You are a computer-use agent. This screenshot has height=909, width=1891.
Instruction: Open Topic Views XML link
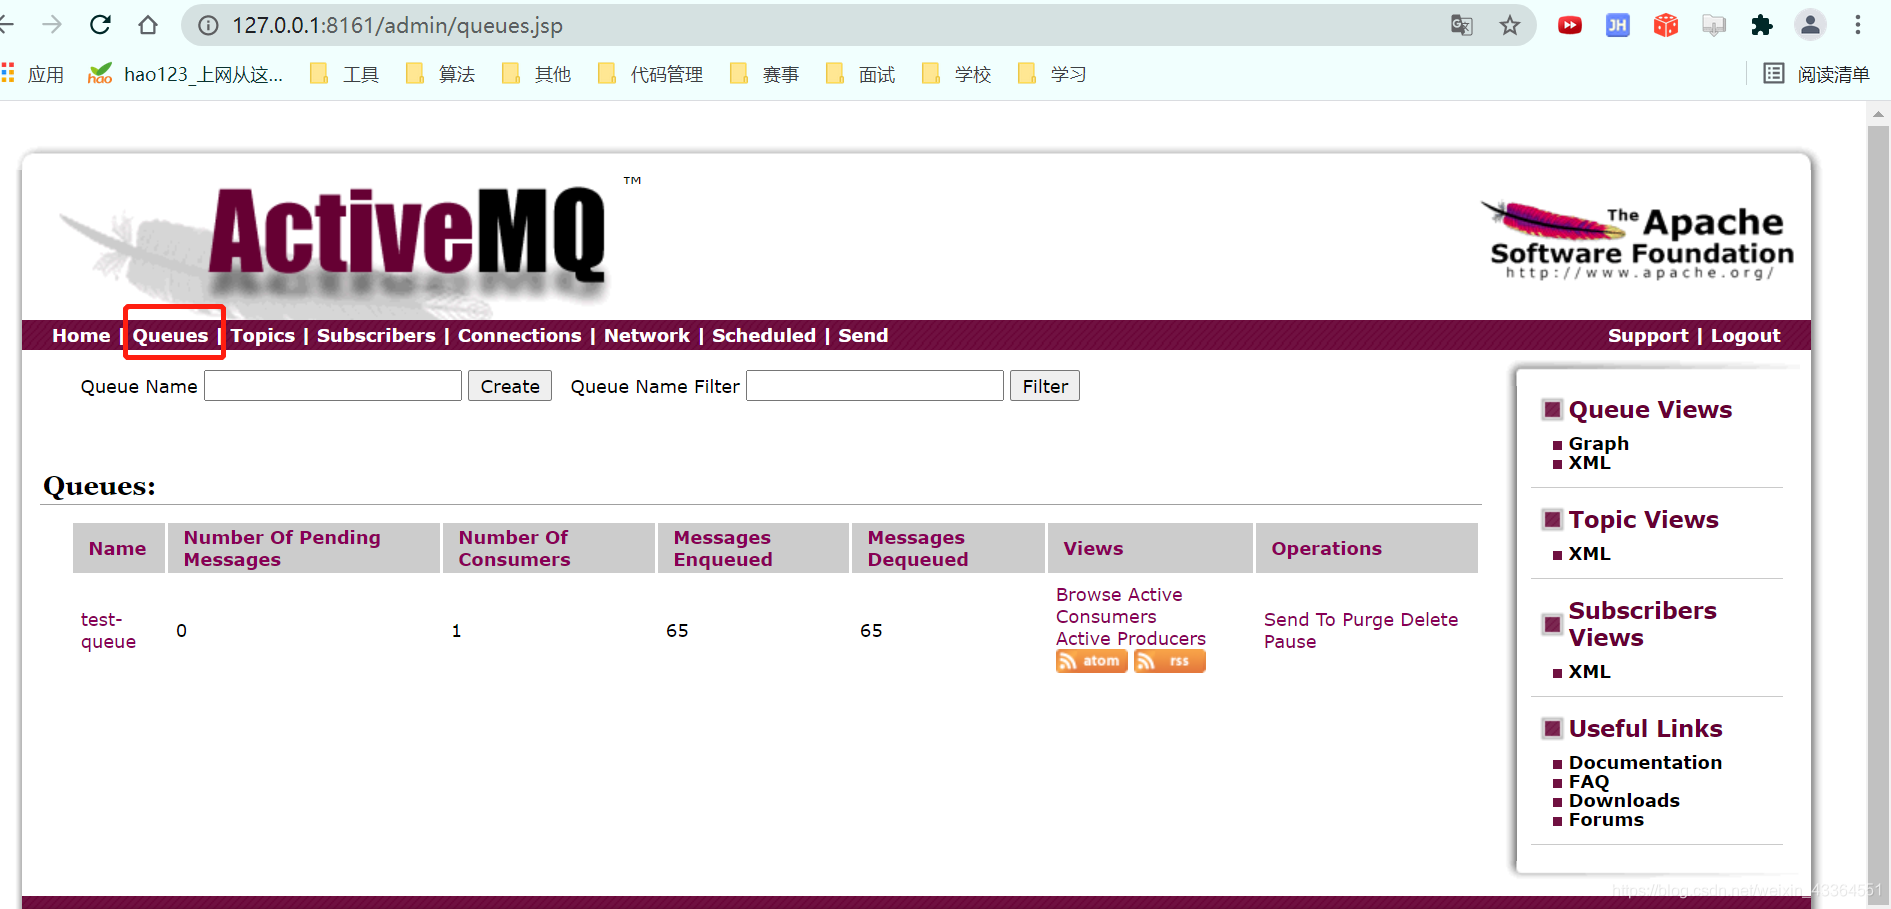(1589, 554)
